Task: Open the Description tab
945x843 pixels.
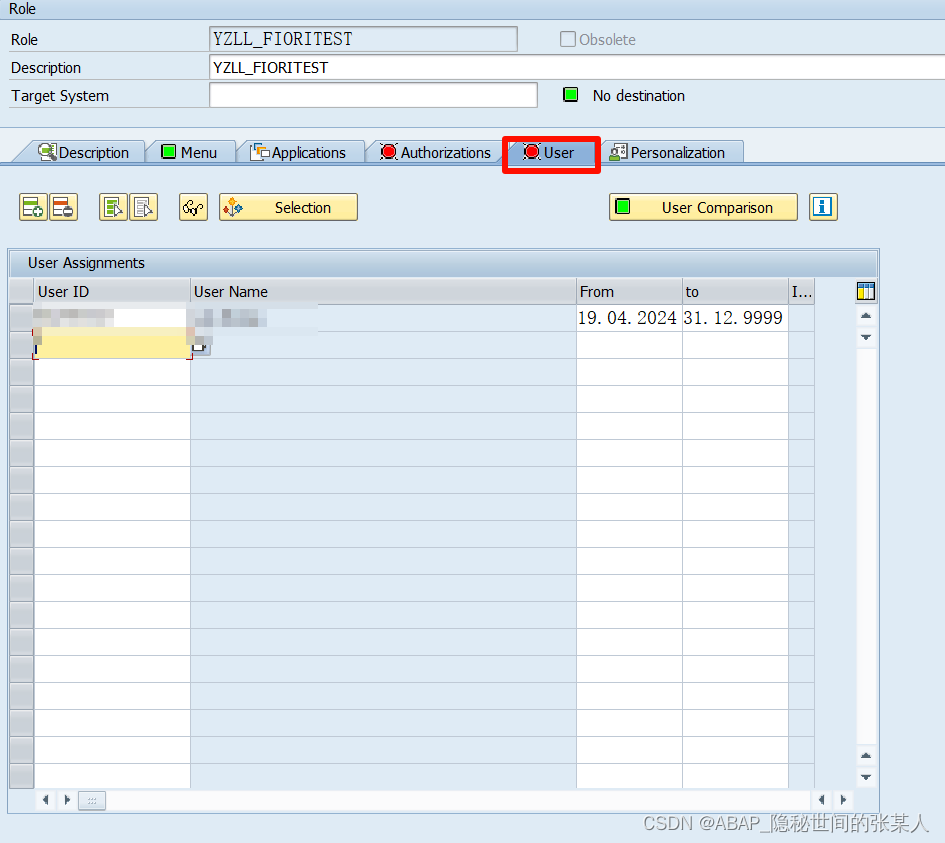Action: [84, 152]
